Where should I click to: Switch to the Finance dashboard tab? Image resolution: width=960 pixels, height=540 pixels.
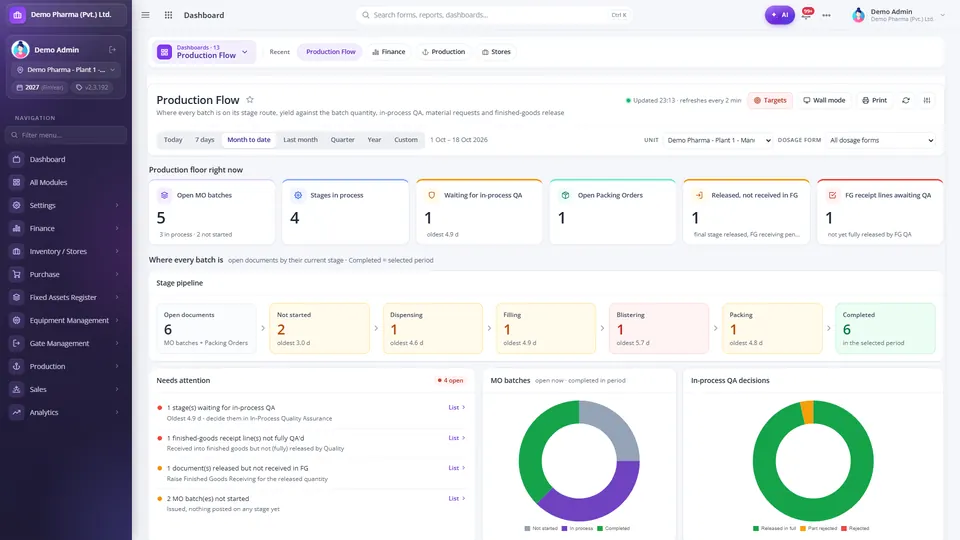[389, 52]
